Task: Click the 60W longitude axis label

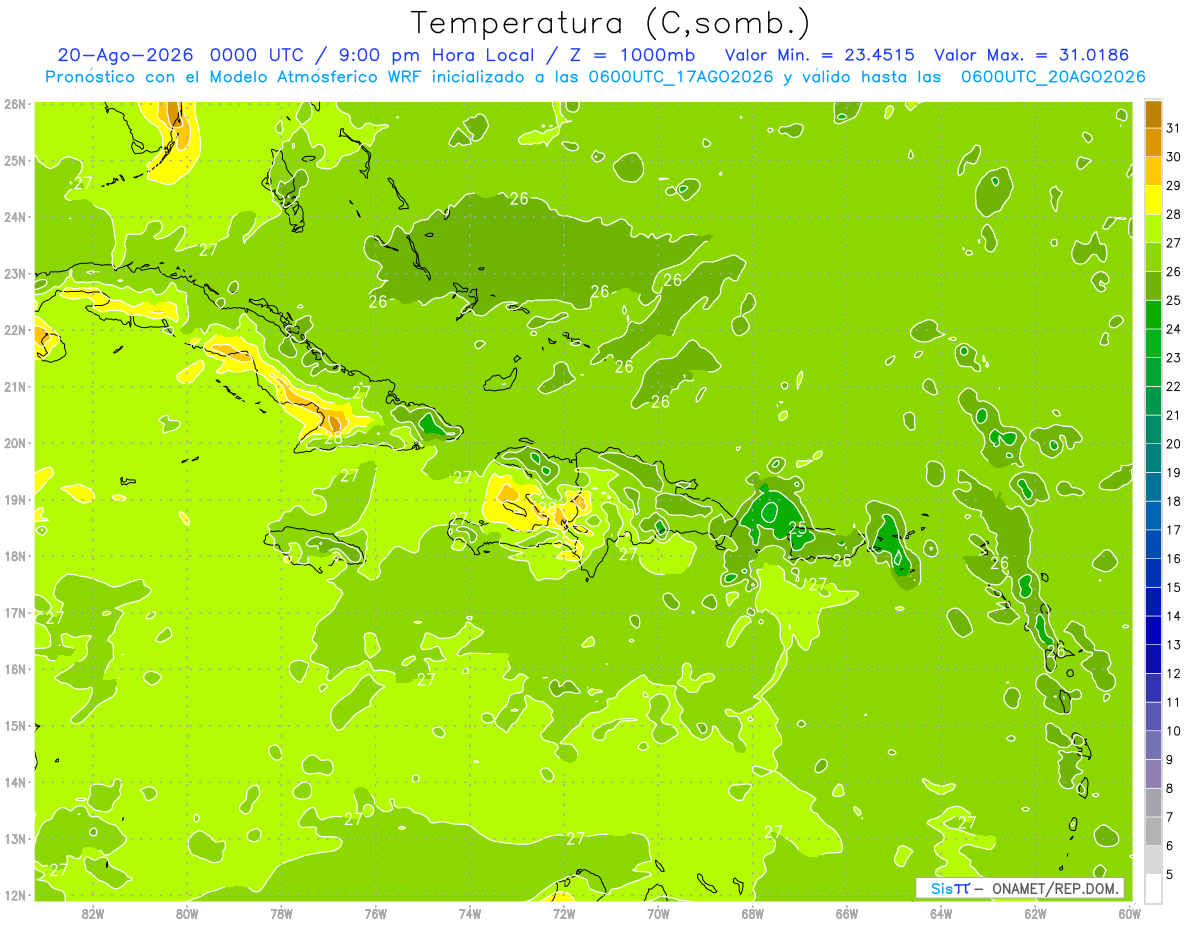Action: (1129, 913)
